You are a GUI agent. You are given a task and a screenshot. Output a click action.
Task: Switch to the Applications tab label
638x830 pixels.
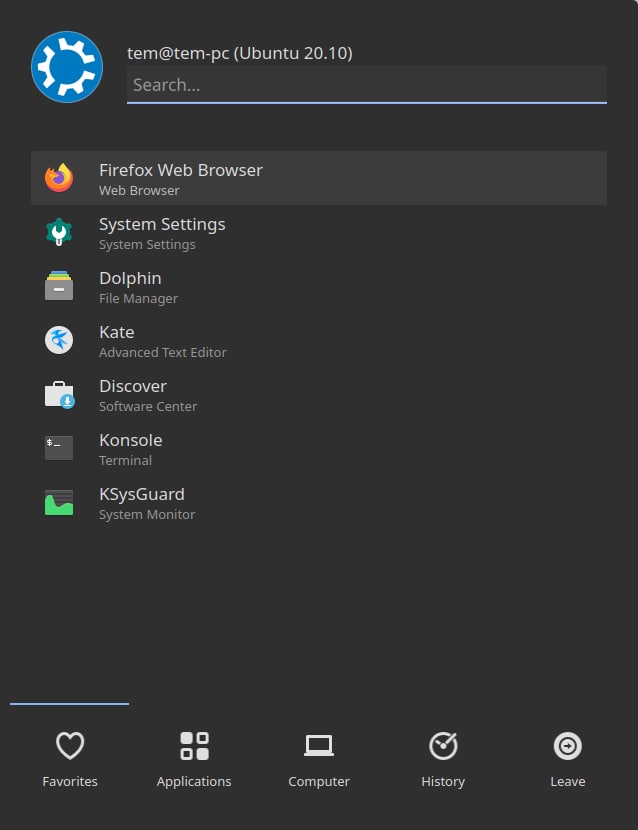click(194, 782)
